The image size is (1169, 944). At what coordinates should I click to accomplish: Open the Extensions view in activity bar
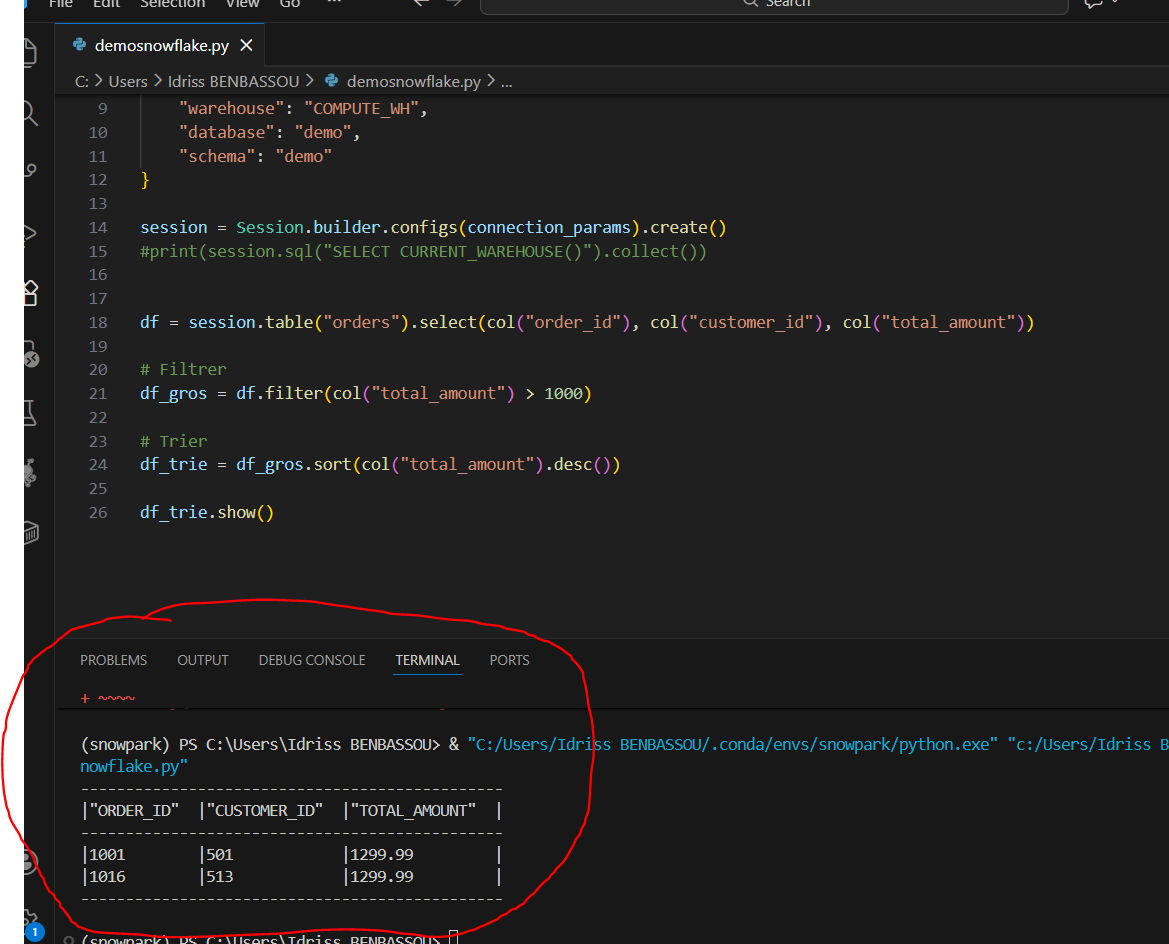pos(30,292)
